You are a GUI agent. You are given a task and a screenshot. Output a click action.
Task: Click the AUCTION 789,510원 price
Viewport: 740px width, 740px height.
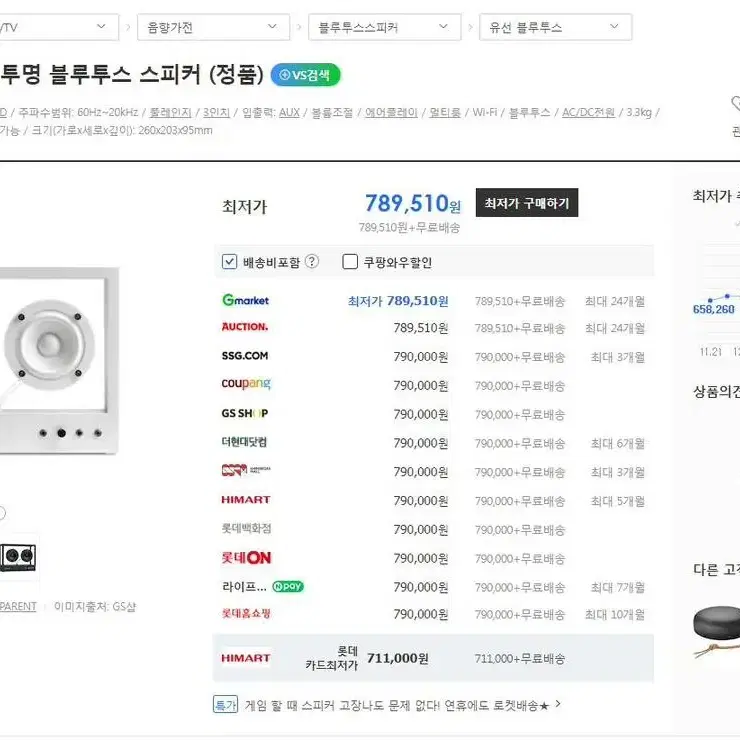pyautogui.click(x=421, y=328)
